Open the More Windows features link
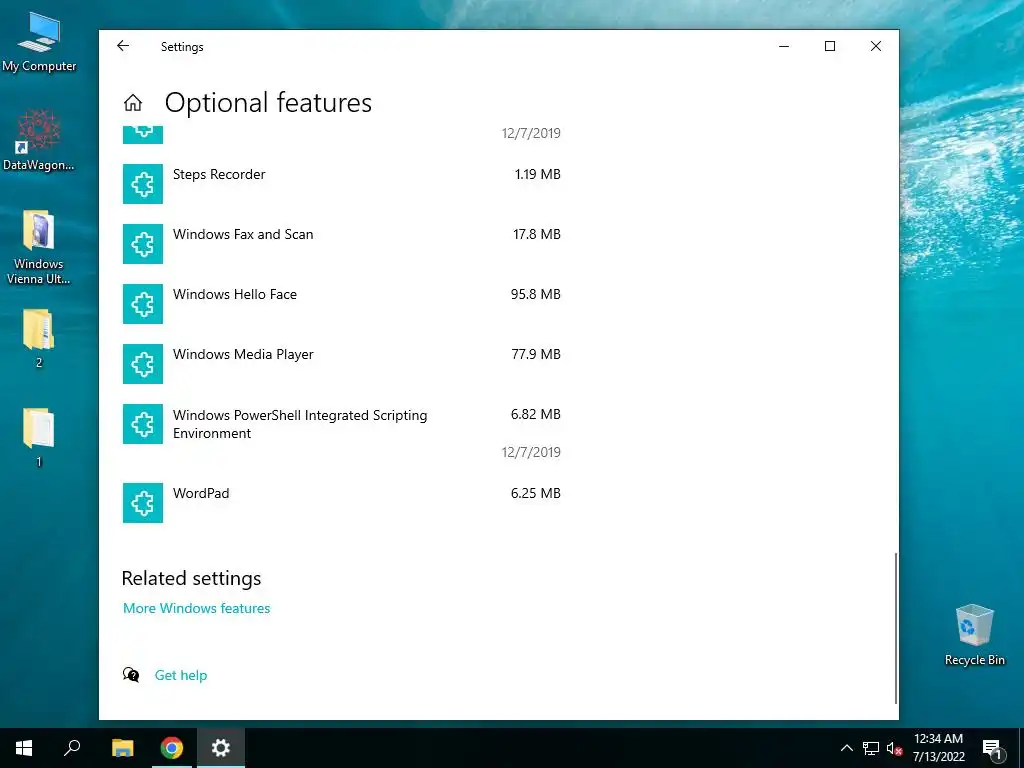 (197, 608)
